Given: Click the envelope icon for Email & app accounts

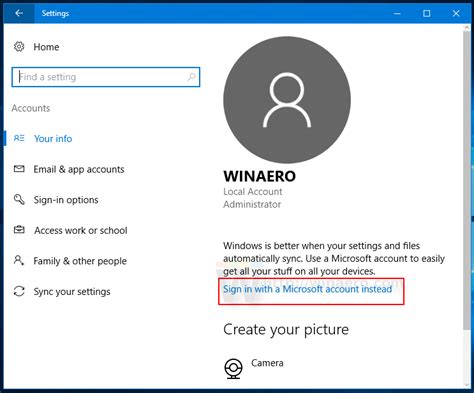Looking at the screenshot, I should (19, 169).
